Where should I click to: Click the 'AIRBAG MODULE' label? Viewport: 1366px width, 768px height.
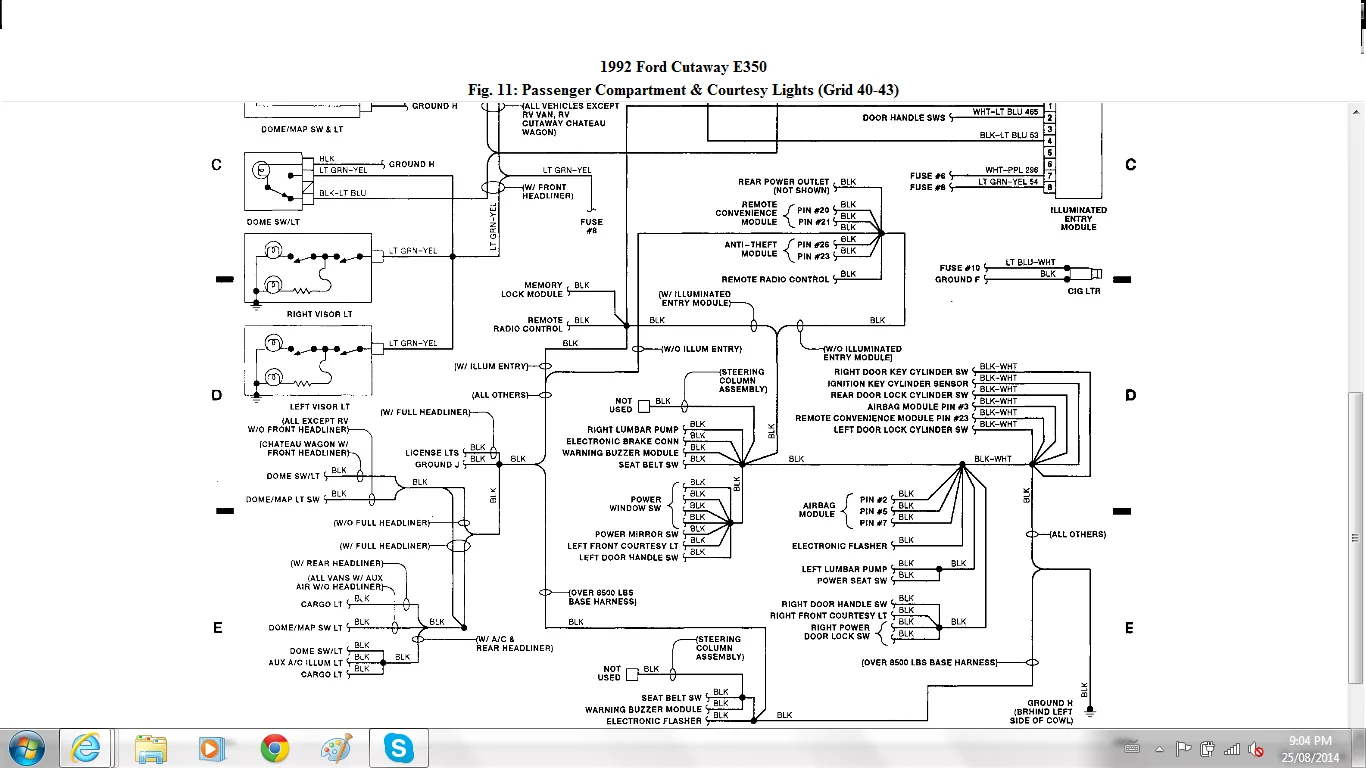point(818,510)
